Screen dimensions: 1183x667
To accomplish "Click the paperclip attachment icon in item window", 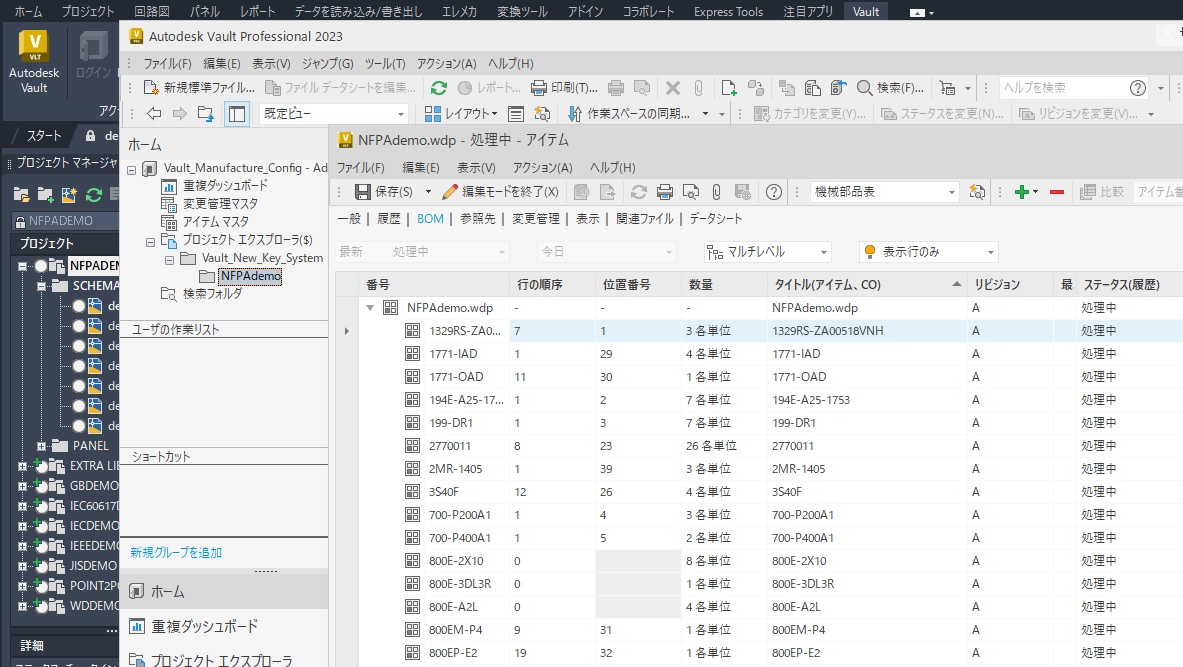I will point(717,192).
